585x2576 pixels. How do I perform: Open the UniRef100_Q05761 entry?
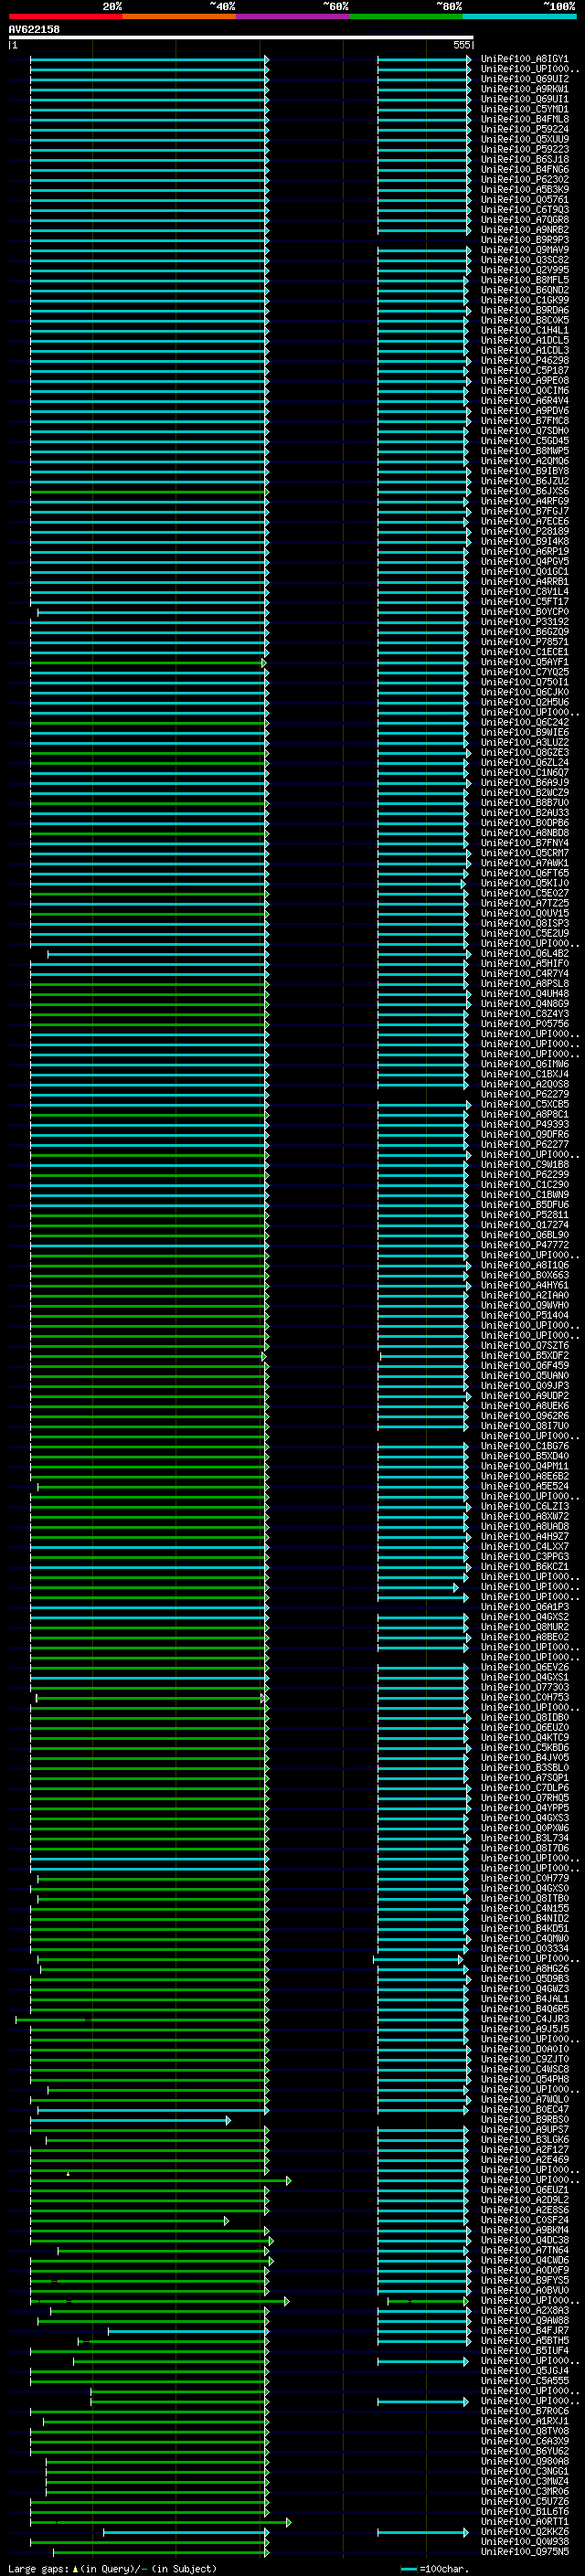[x=524, y=200]
